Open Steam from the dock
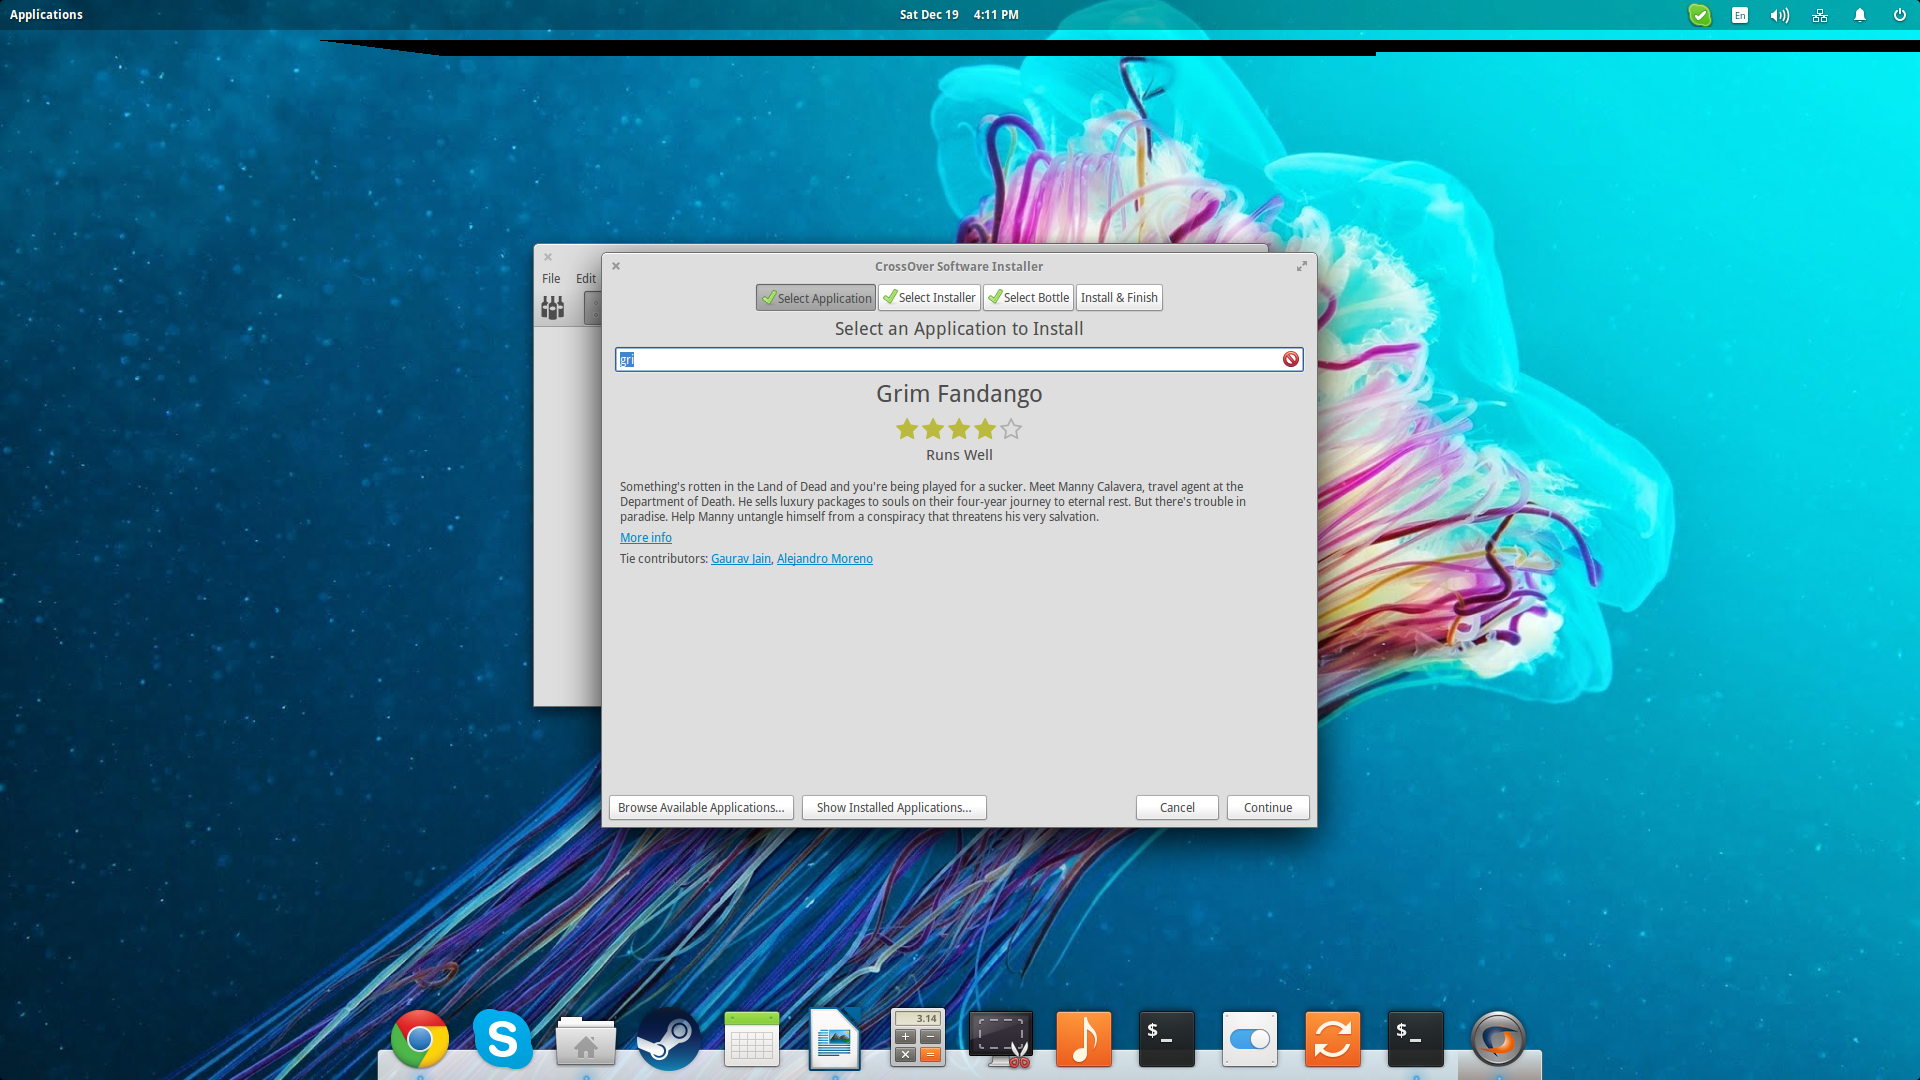Screen dimensions: 1920x1080 [668, 1039]
